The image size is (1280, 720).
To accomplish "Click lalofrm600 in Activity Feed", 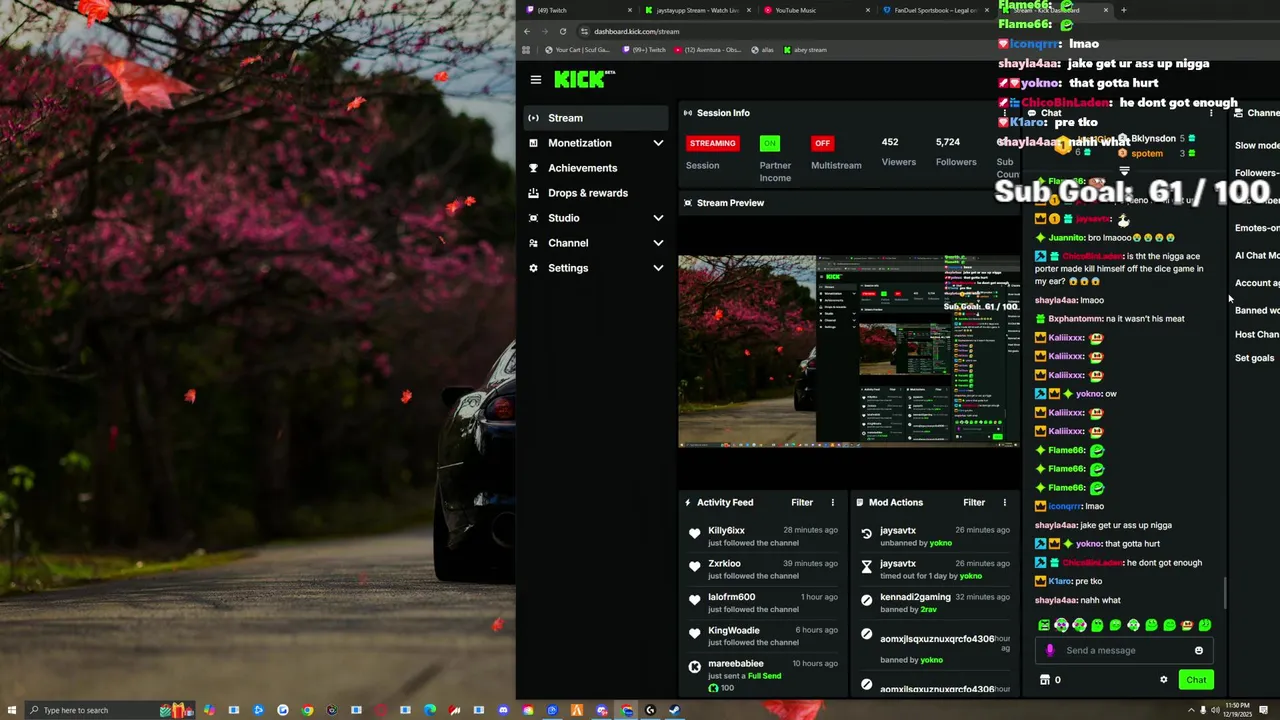I will pos(731,597).
